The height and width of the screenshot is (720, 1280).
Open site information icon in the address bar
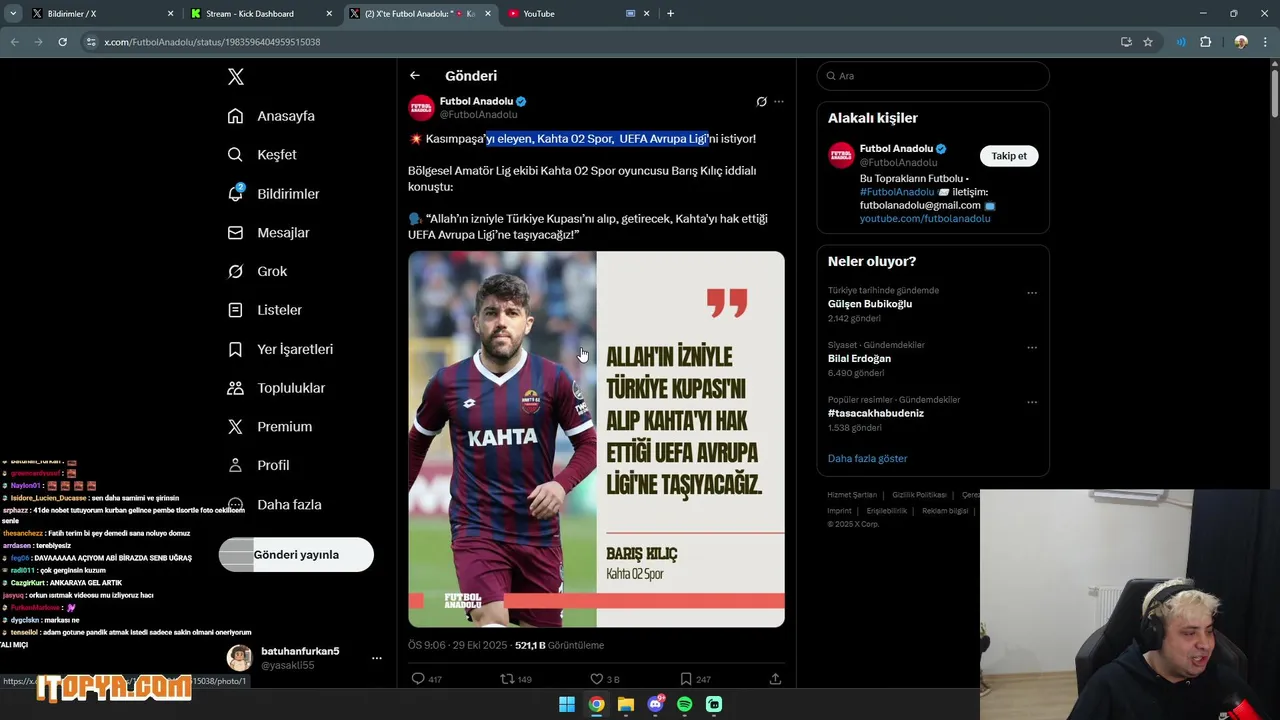pos(91,42)
